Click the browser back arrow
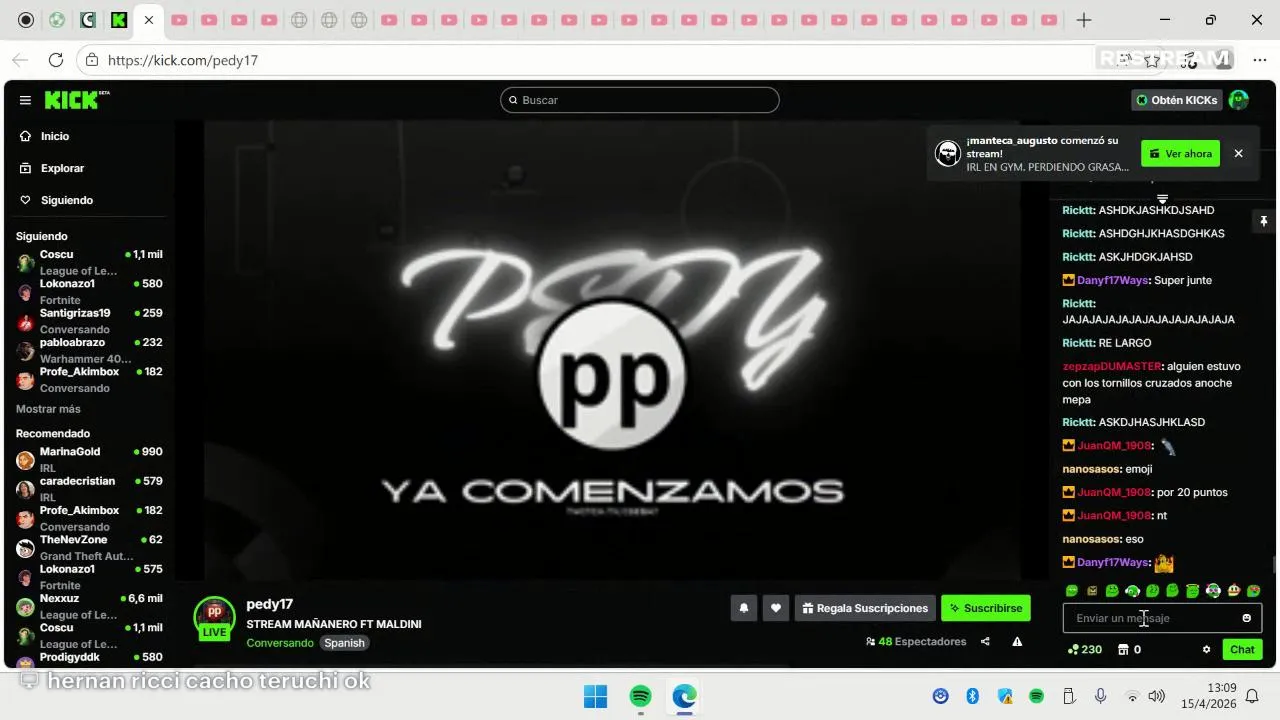Viewport: 1280px width, 720px height. [20, 60]
